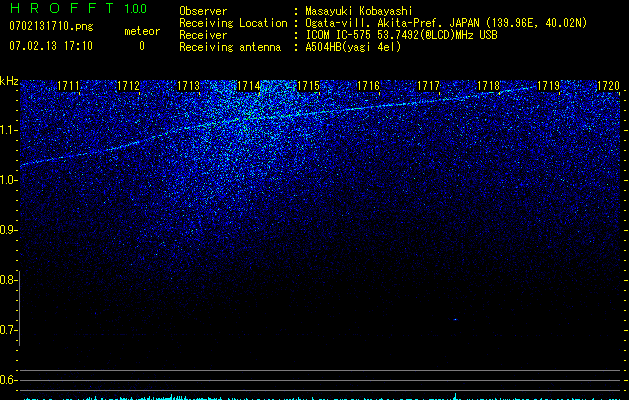
Task: Click time marker 1718
Action: [488, 86]
